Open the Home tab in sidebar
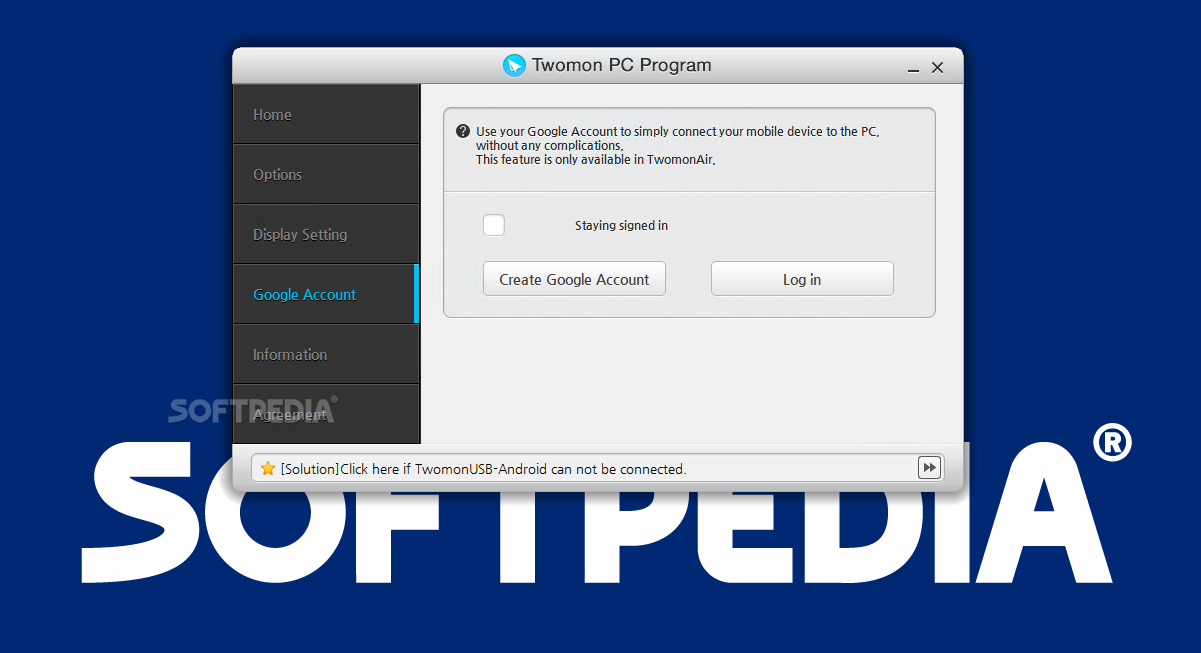1201x653 pixels. 326,114
